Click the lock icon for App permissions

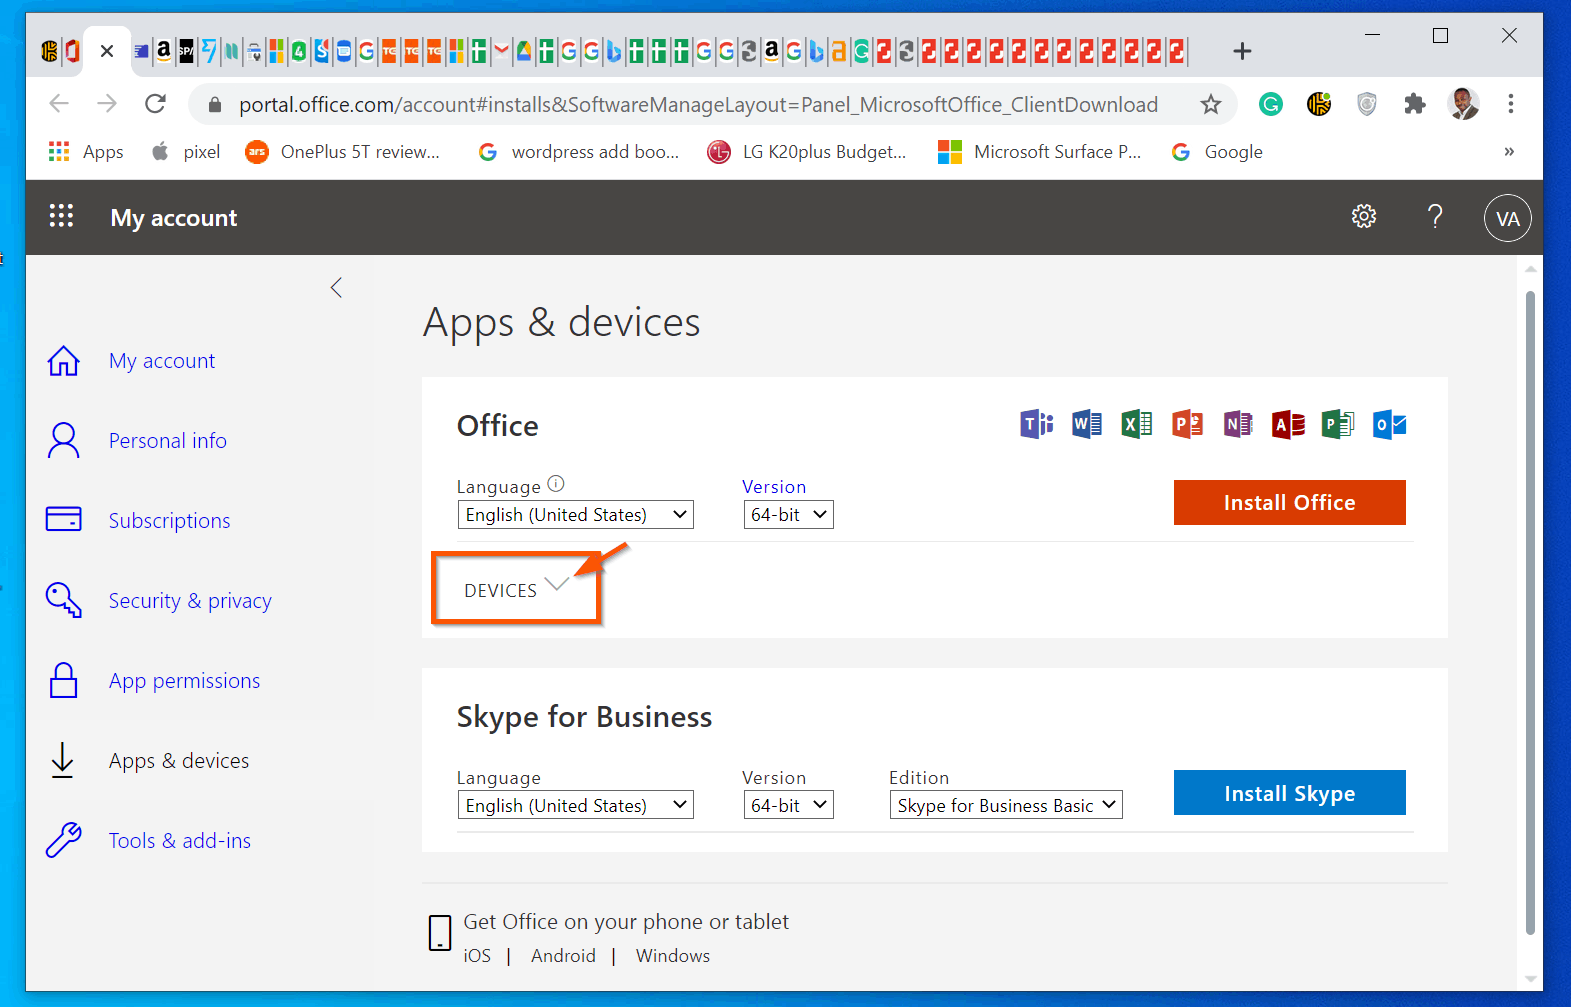click(64, 680)
